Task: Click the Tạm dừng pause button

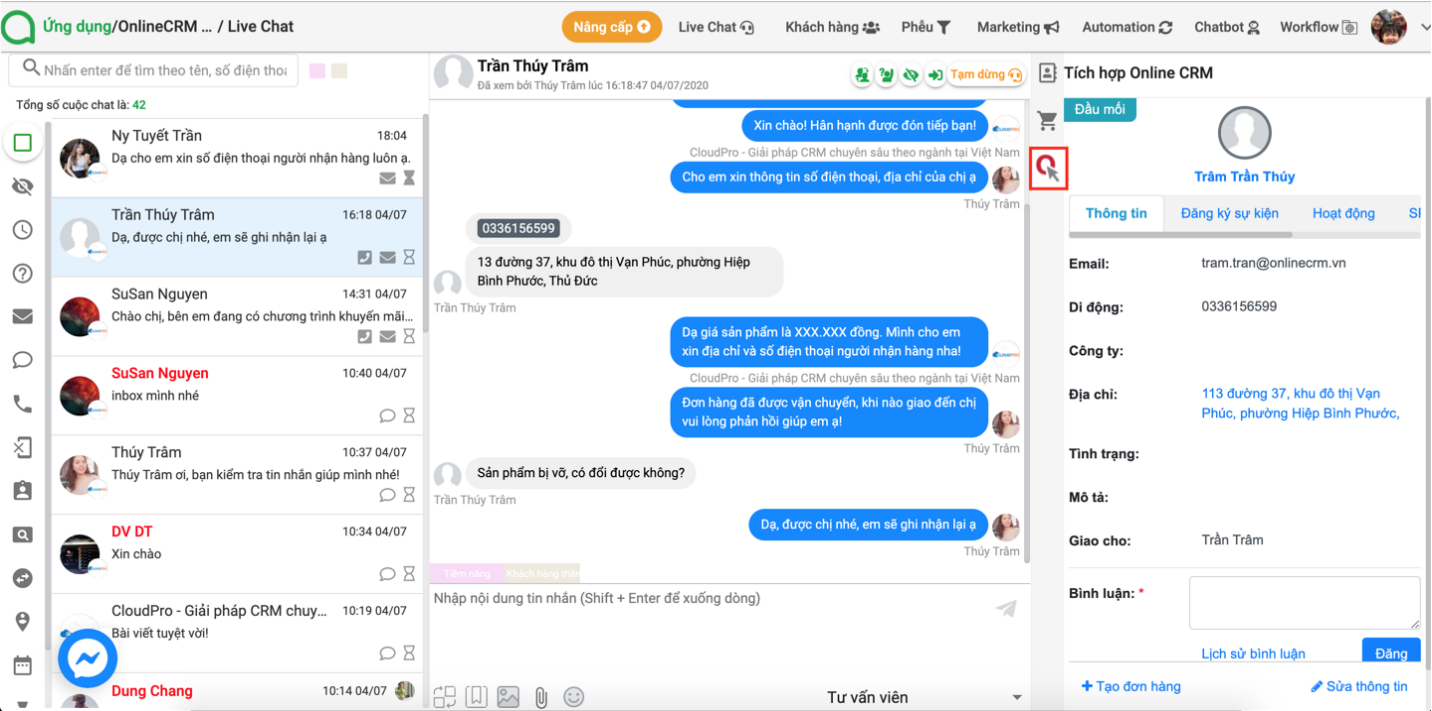Action: pos(986,75)
